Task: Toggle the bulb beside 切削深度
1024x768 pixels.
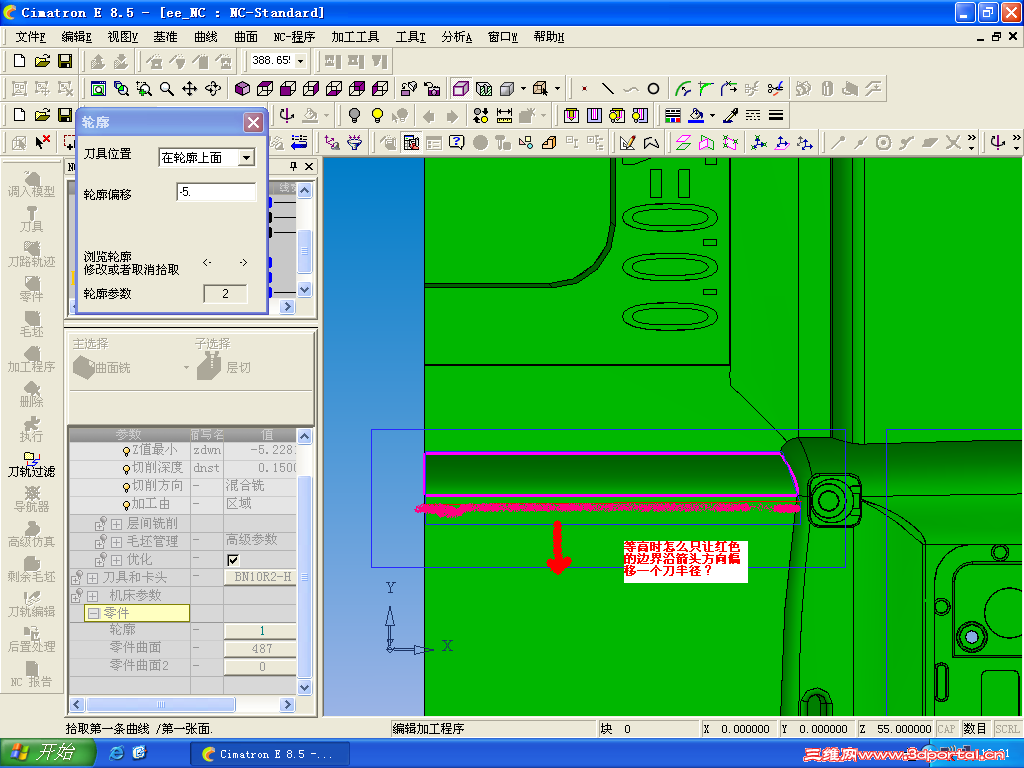Action: [126, 469]
